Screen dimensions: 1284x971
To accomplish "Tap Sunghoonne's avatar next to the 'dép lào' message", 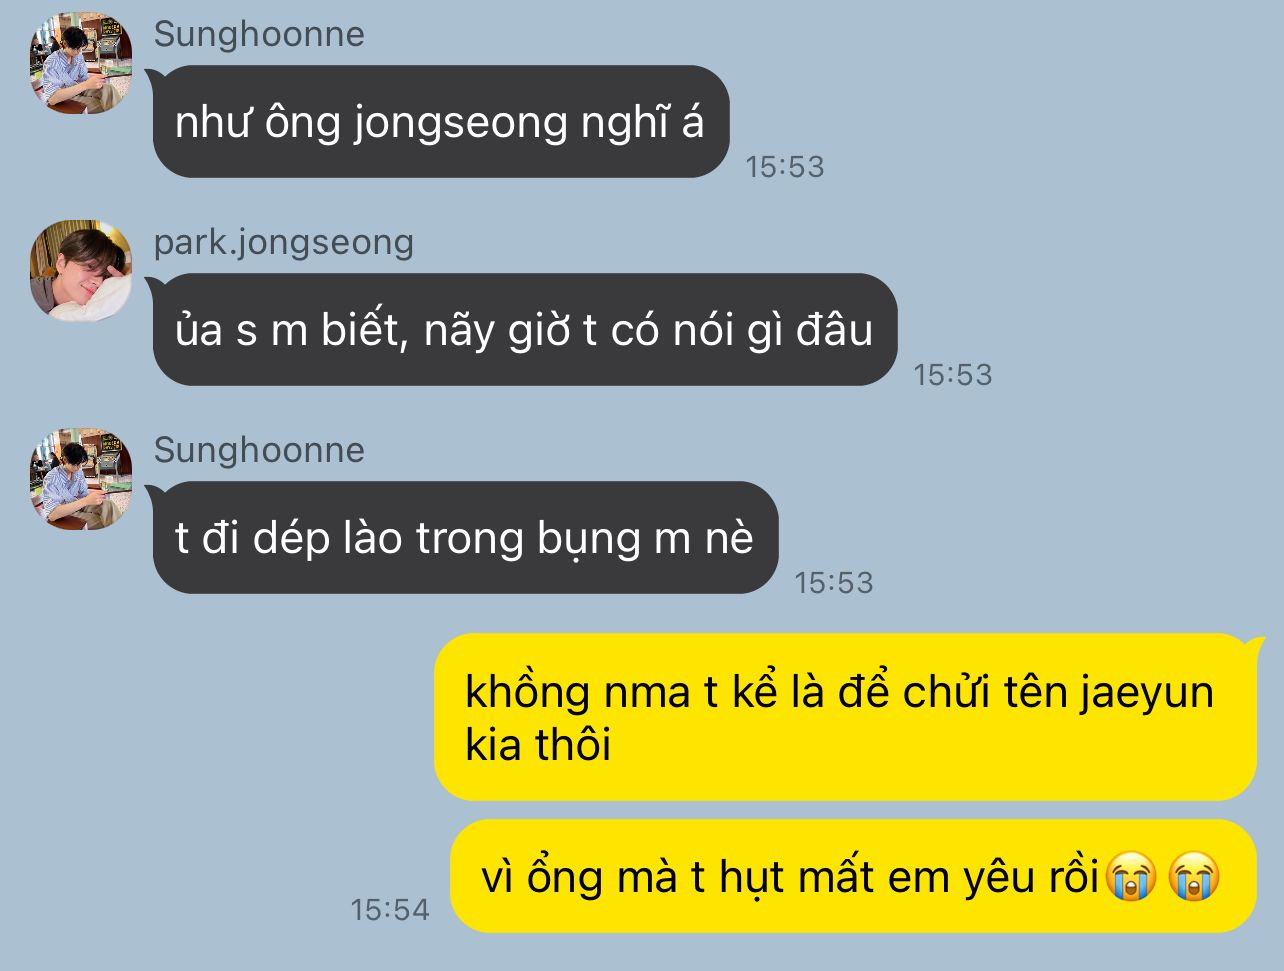I will (x=81, y=479).
